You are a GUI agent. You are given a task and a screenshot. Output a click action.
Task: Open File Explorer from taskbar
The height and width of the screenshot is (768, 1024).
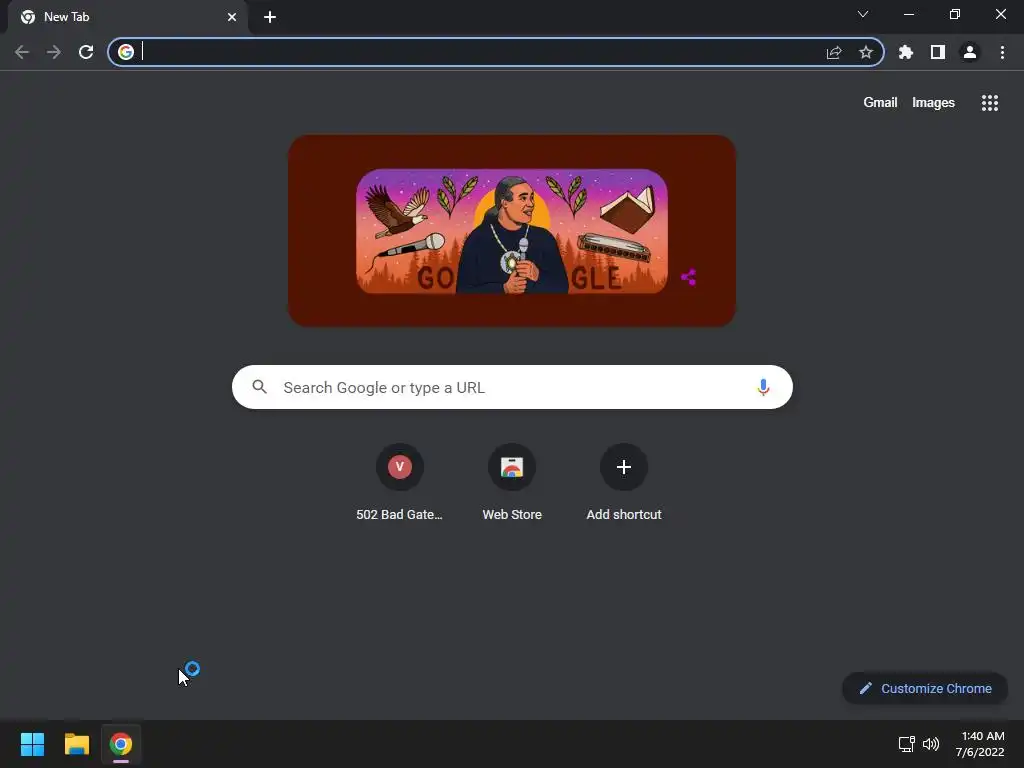click(x=76, y=744)
